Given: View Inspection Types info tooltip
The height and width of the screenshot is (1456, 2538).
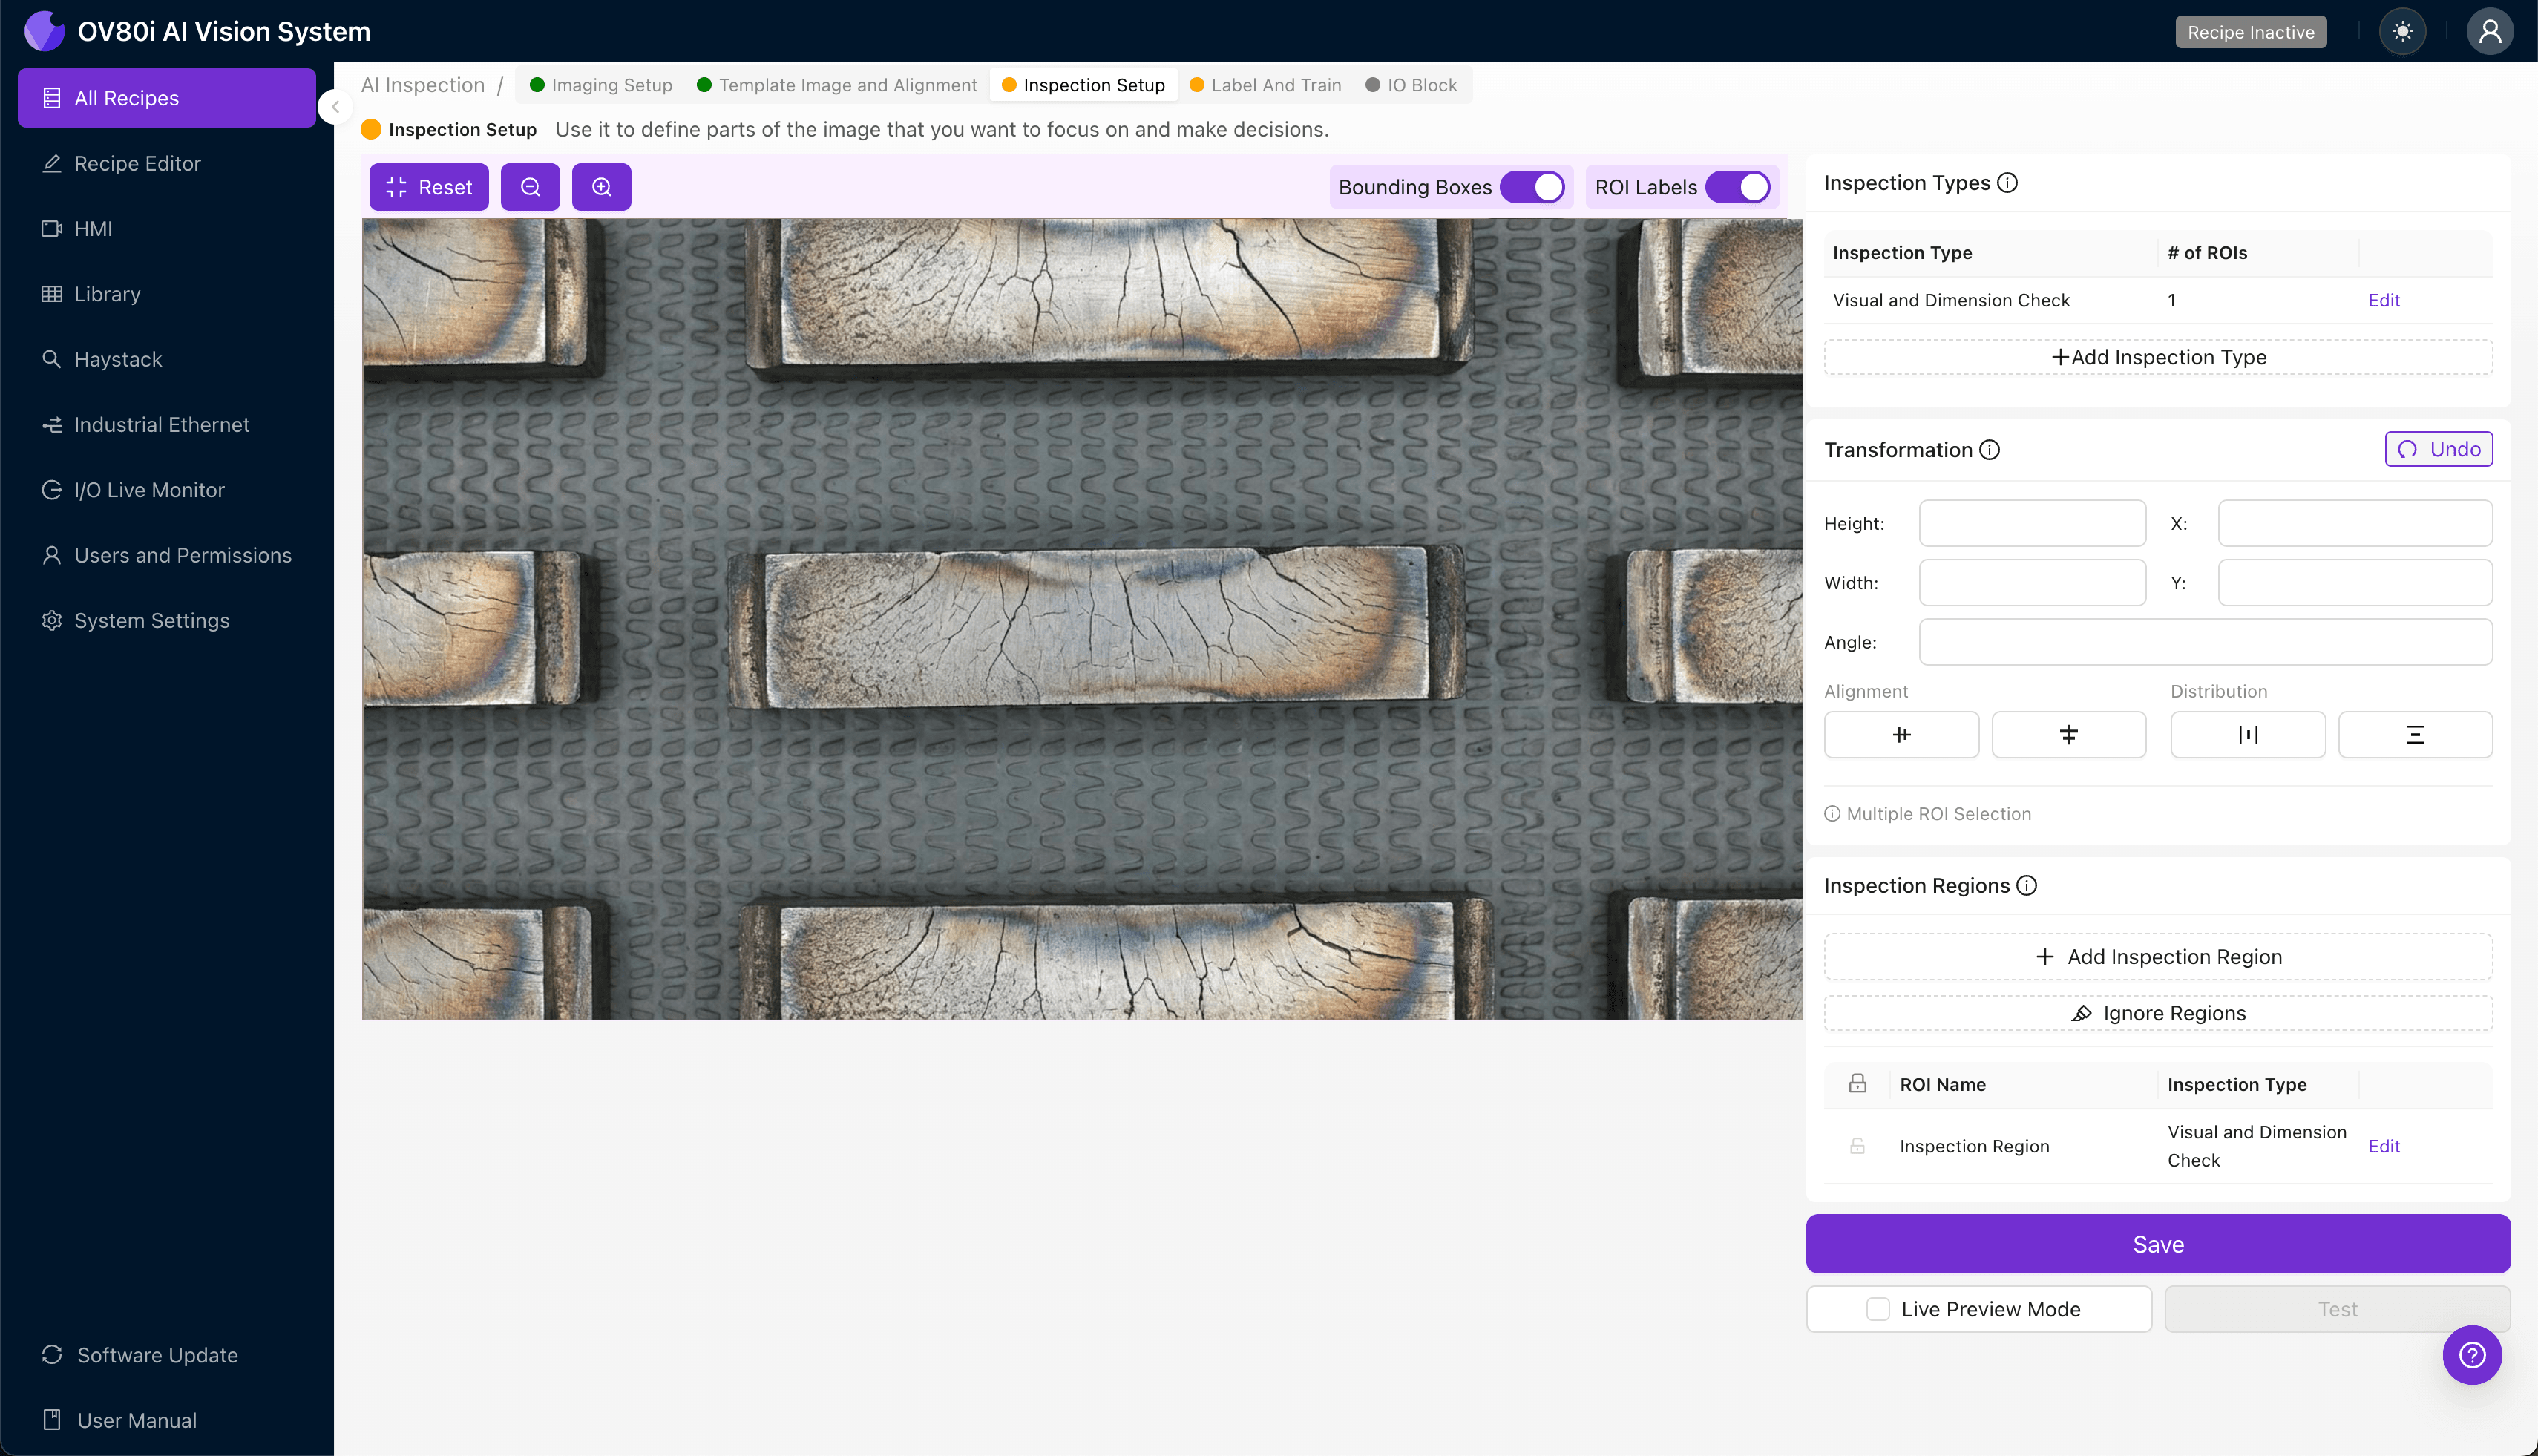Looking at the screenshot, I should tap(2007, 183).
